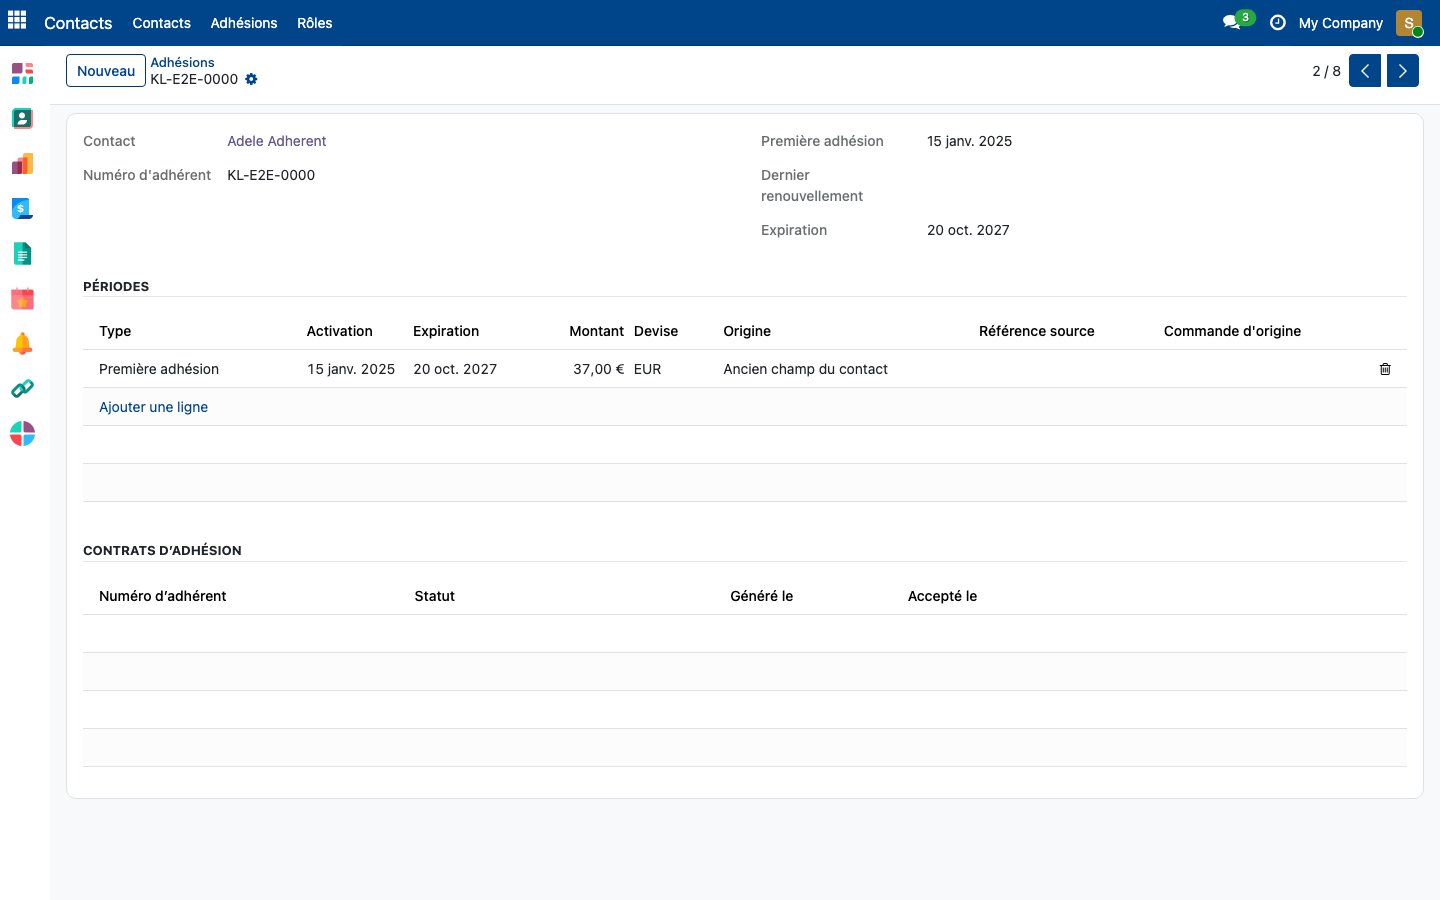The height and width of the screenshot is (900, 1440).
Task: Open the Adele Adherent contact link
Action: [277, 141]
